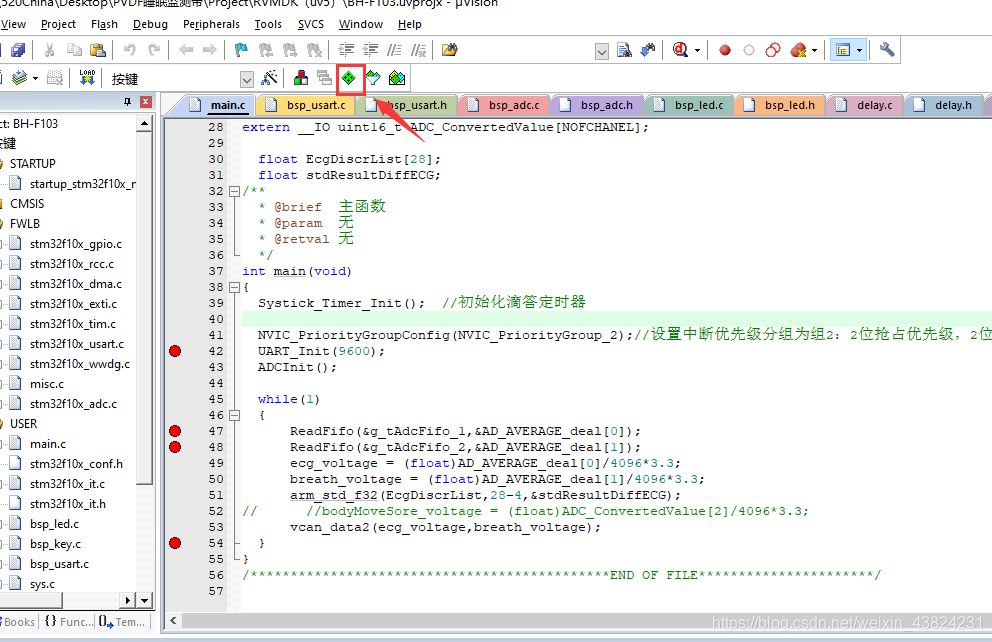The image size is (992, 642).
Task: Click the File Extensions and Books icon
Action: point(301,78)
